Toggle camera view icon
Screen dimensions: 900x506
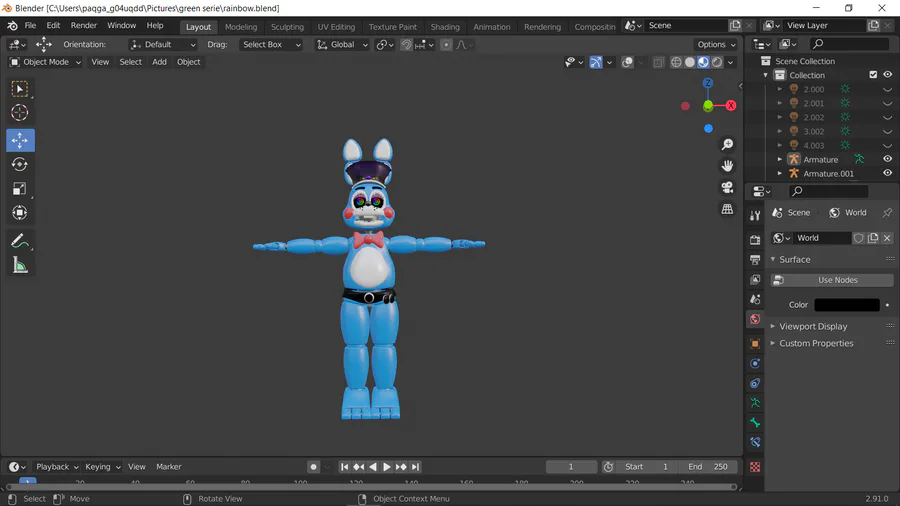pos(727,188)
